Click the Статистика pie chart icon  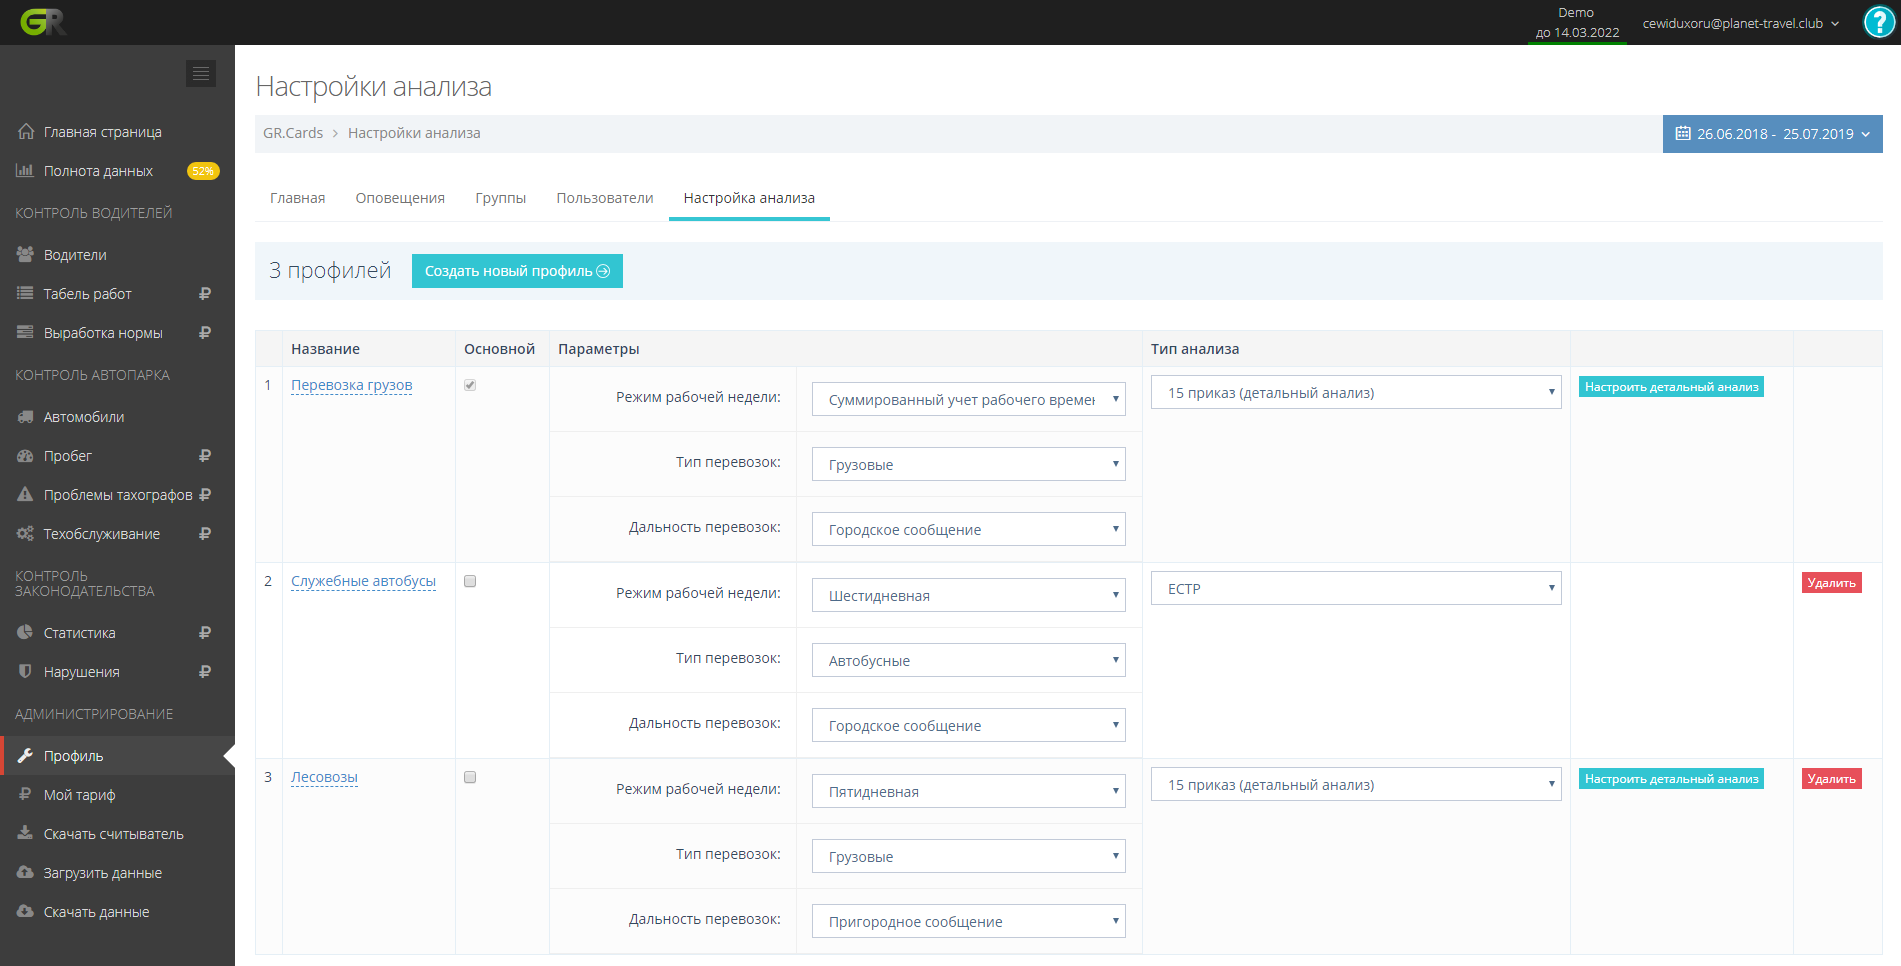26,633
